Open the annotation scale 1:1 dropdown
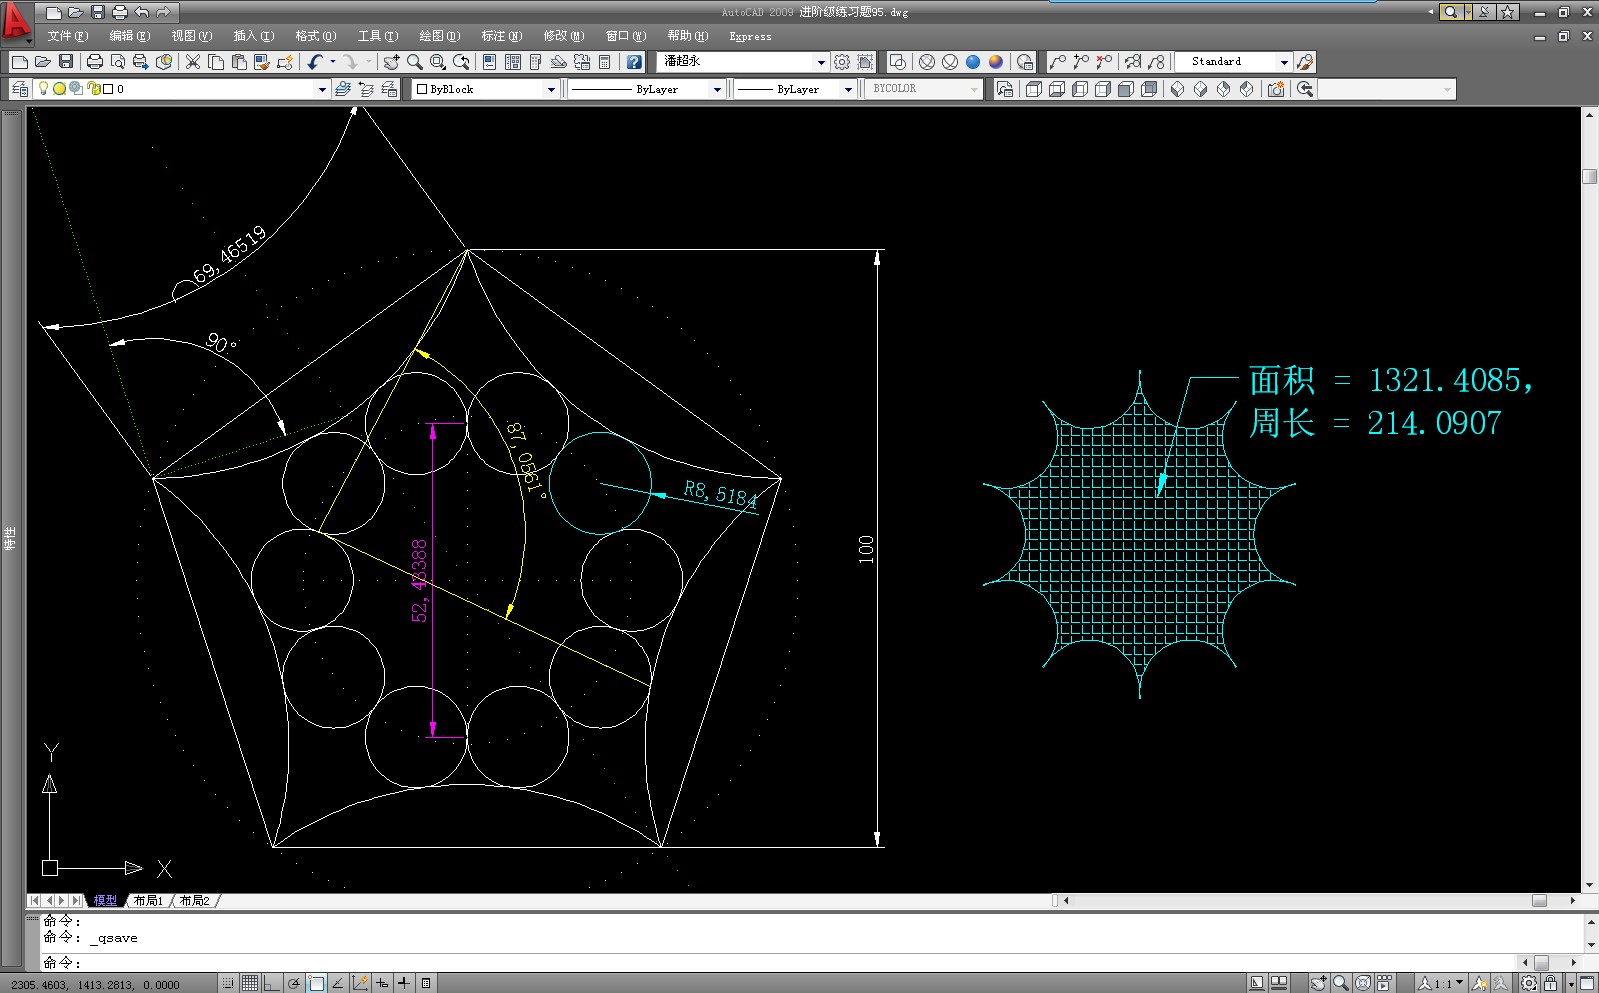This screenshot has width=1599, height=993. [x=1441, y=983]
